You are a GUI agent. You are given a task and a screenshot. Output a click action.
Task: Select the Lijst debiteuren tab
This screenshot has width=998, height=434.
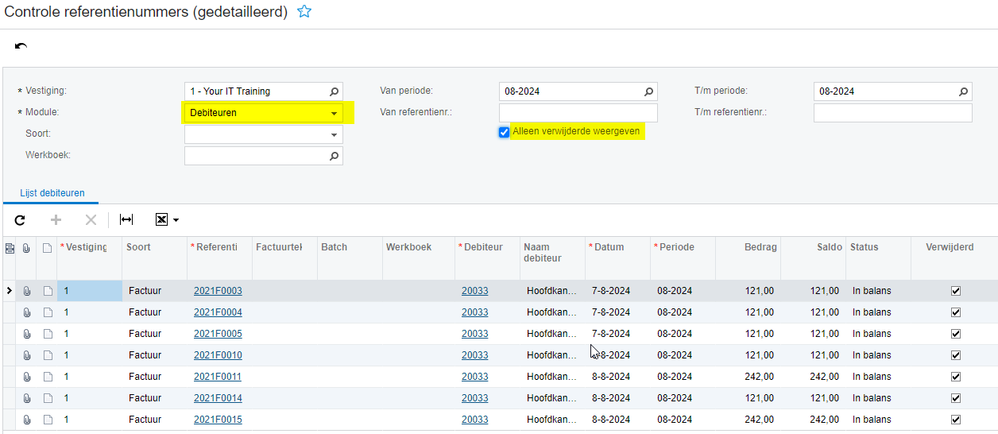pyautogui.click(x=52, y=192)
